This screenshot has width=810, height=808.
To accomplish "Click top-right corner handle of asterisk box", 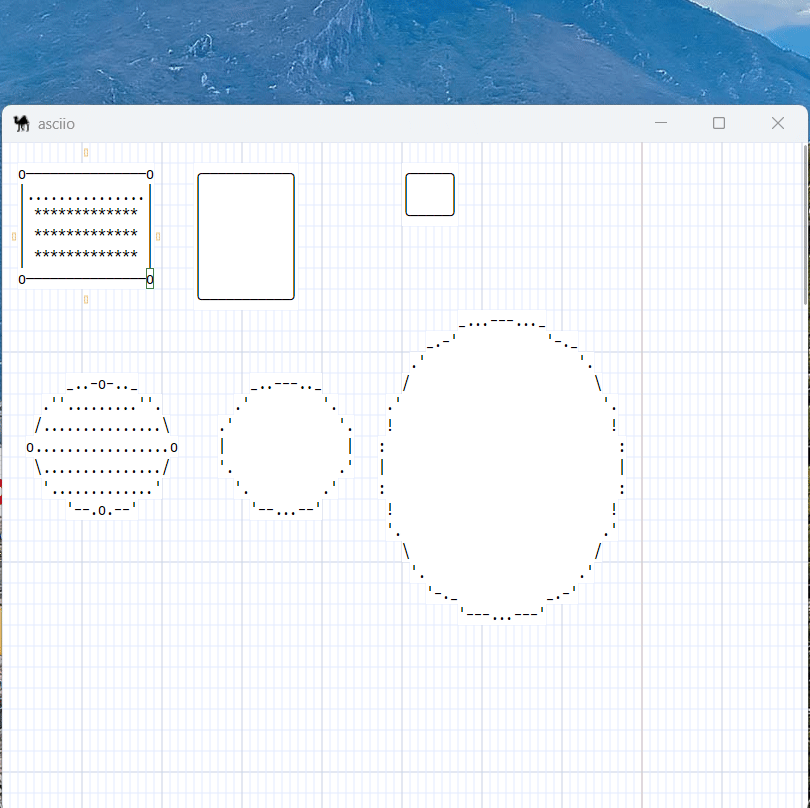I will coord(150,175).
